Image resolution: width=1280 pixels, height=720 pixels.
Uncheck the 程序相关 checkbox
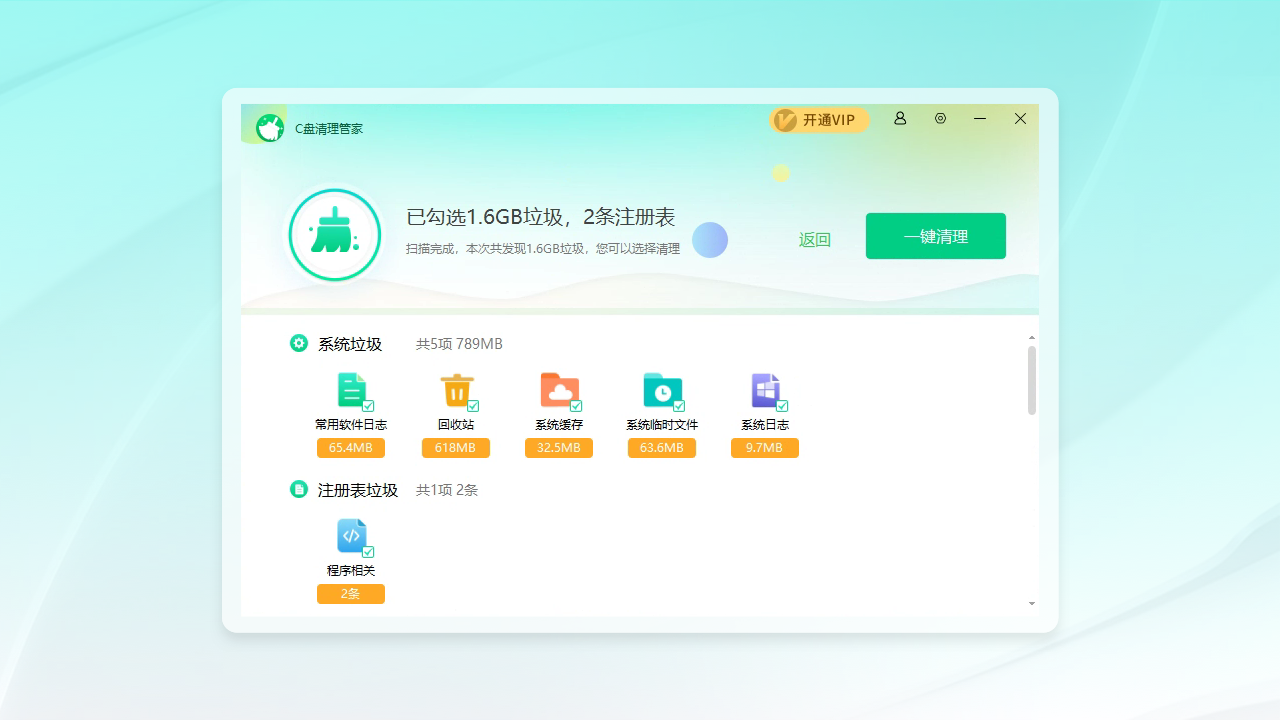368,551
